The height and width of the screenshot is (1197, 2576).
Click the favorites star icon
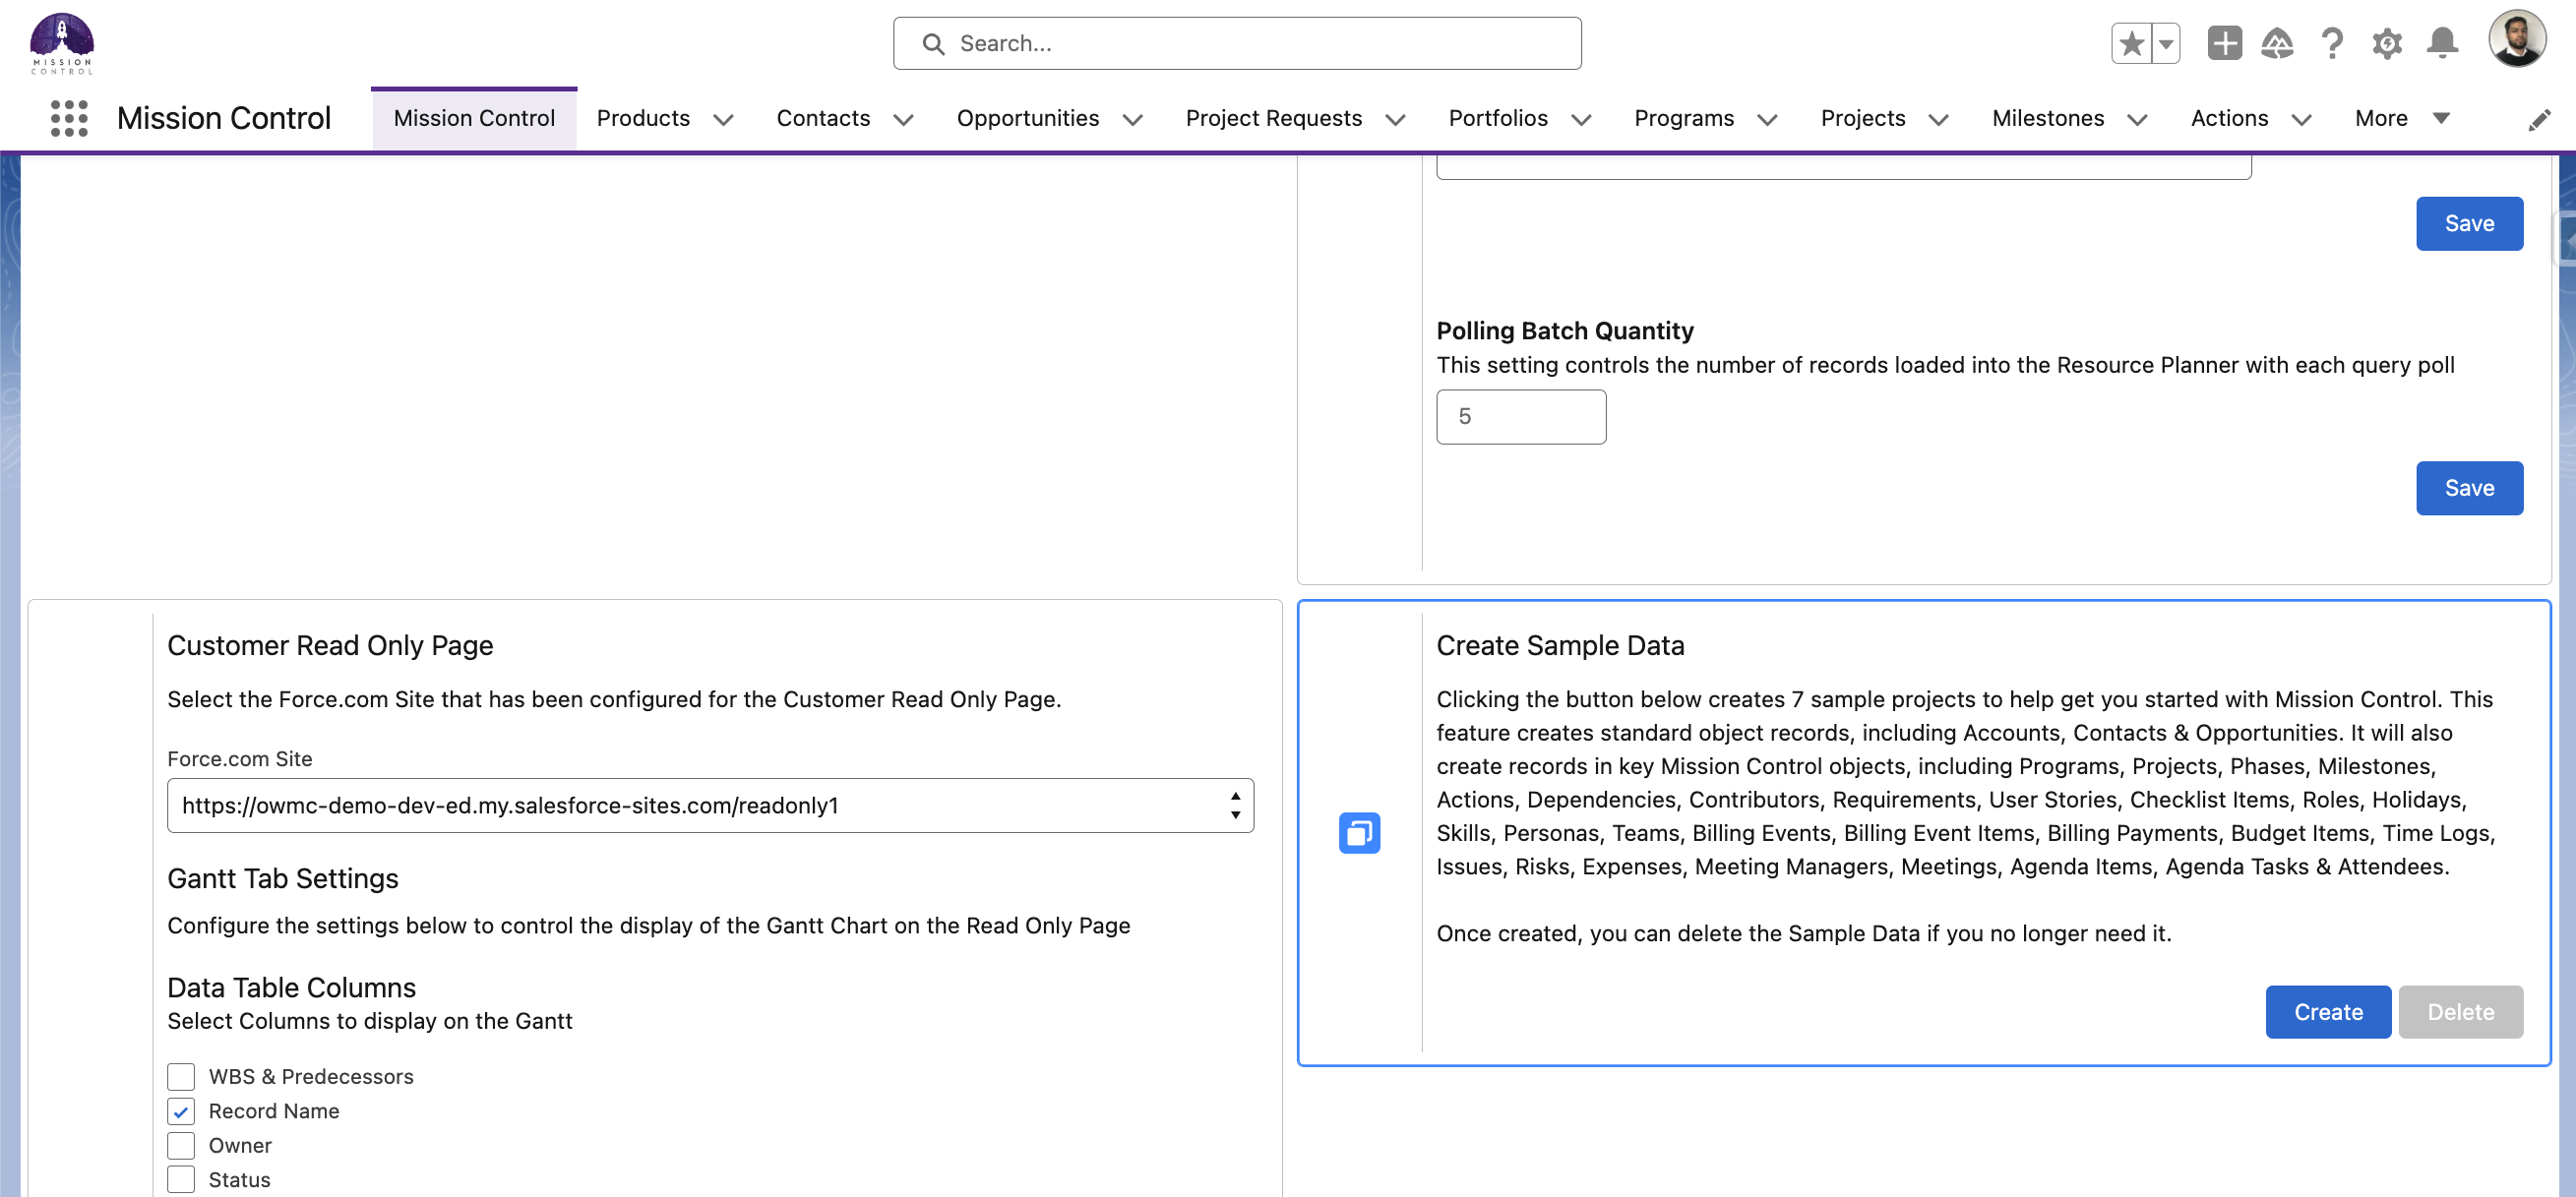2133,43
